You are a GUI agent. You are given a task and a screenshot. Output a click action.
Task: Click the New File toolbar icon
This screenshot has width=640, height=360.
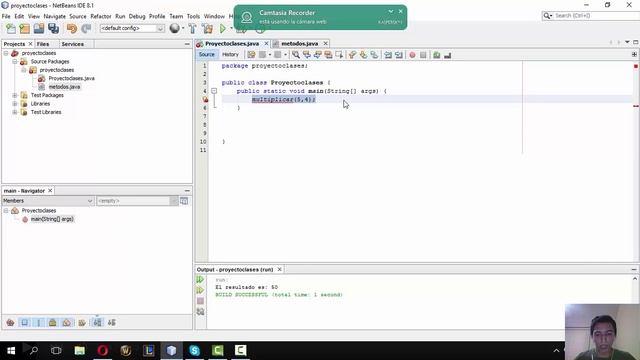11,29
